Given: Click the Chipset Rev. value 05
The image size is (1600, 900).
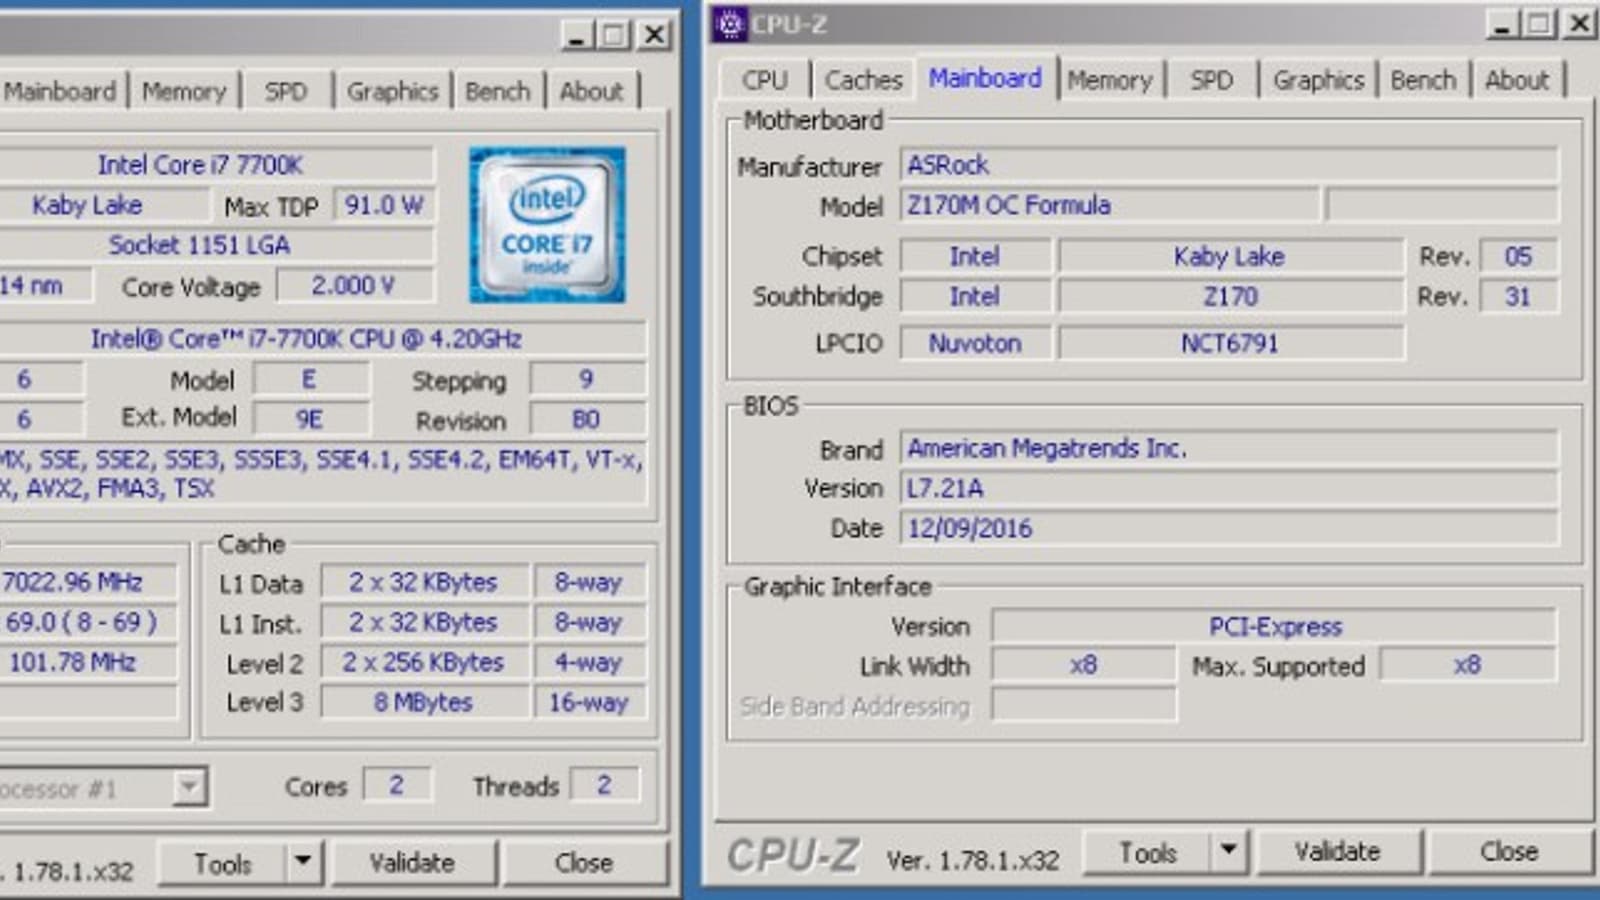Looking at the screenshot, I should tap(1518, 256).
